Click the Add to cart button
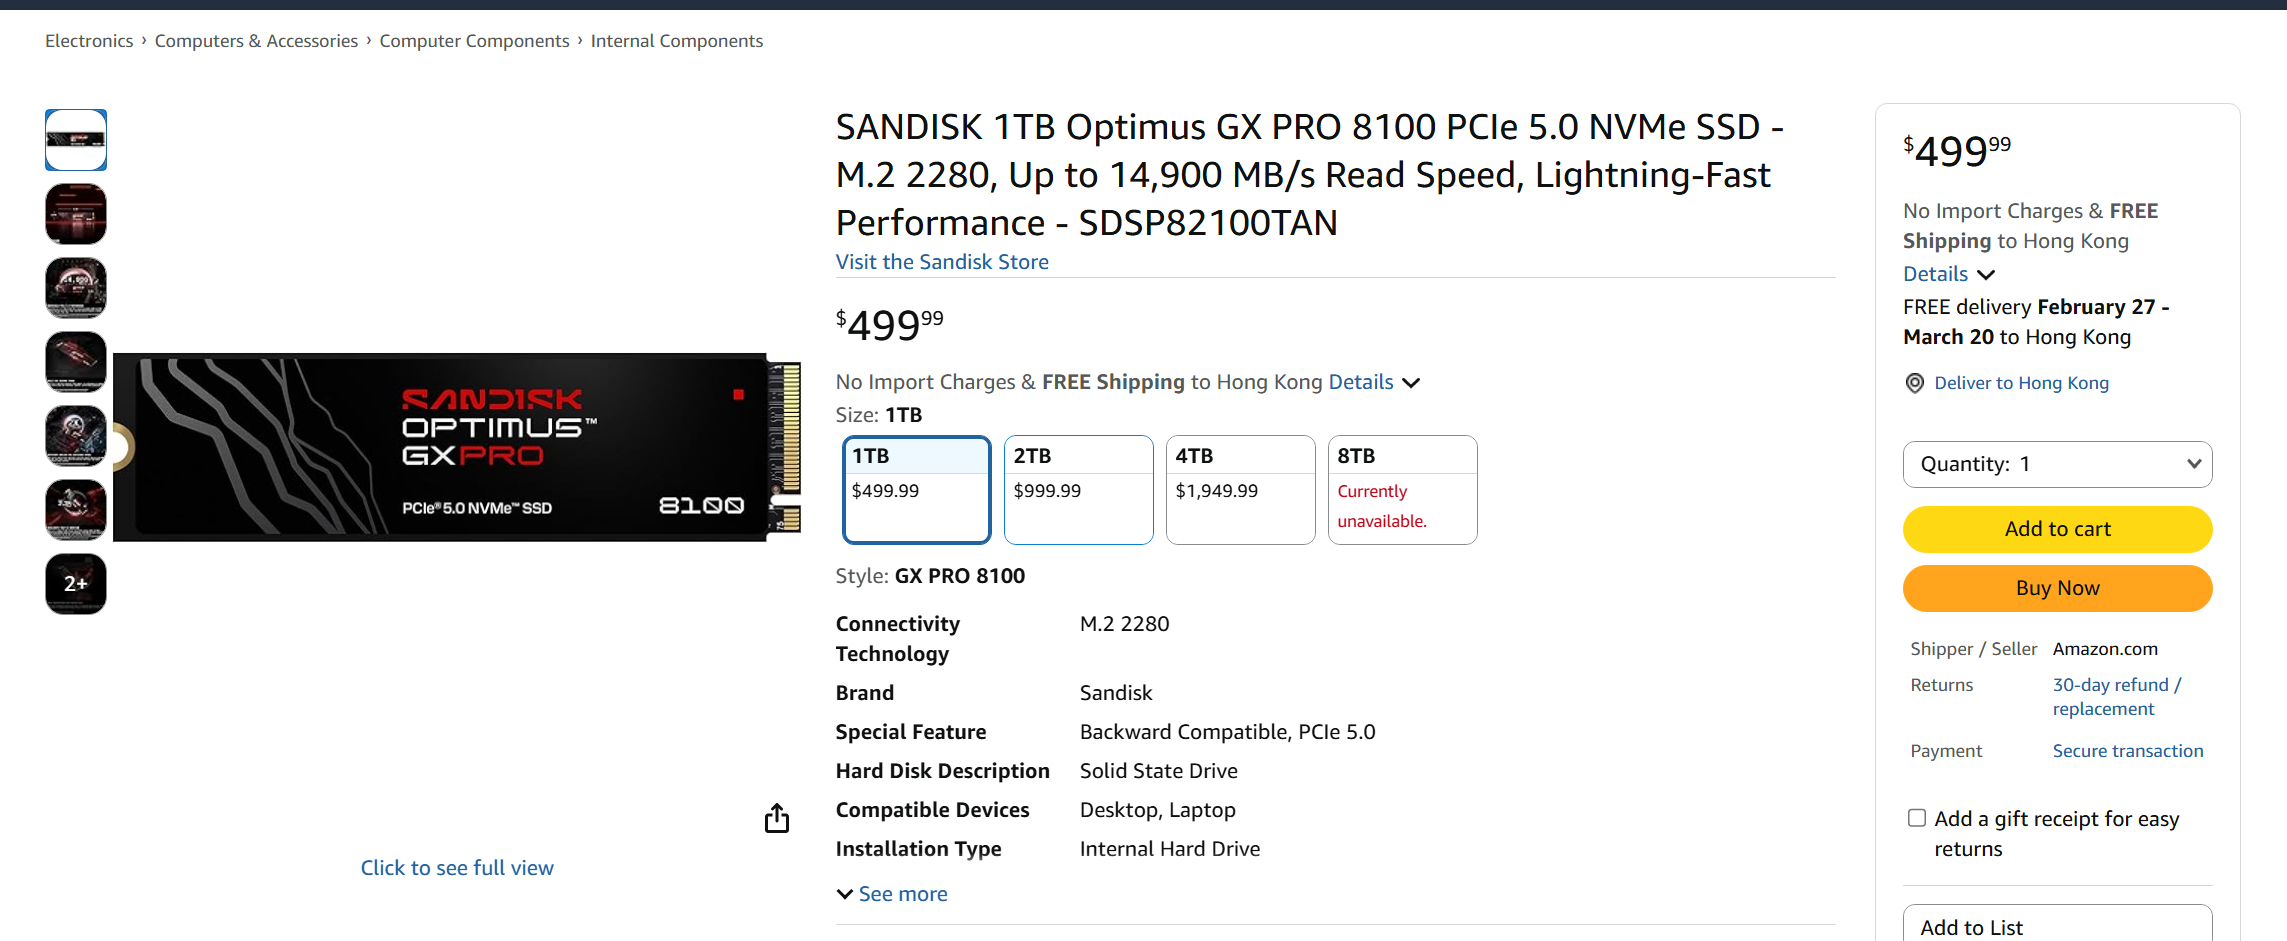 tap(2057, 529)
